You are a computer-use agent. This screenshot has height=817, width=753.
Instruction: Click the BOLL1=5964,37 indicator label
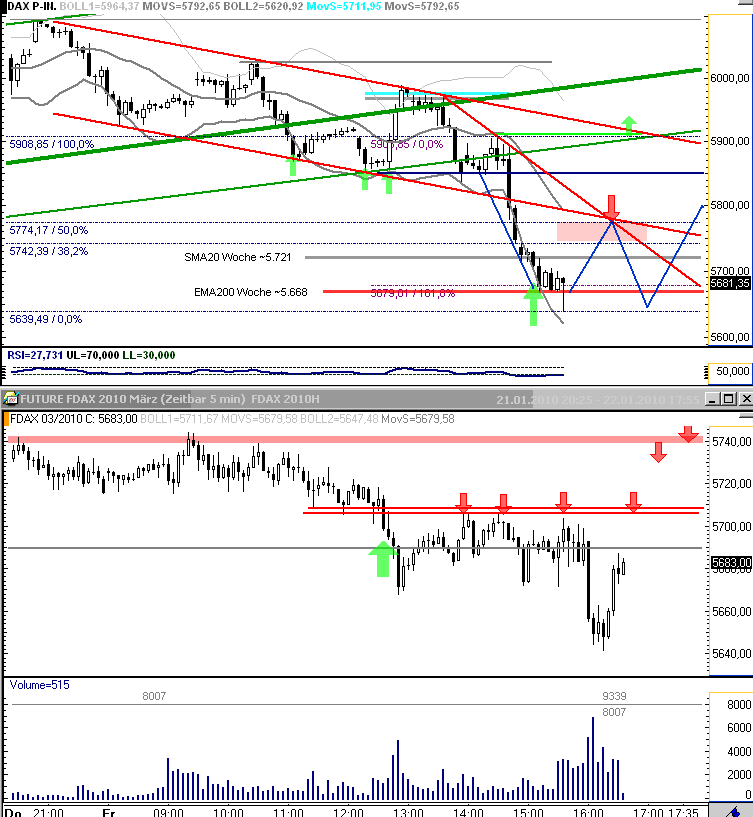coord(100,6)
